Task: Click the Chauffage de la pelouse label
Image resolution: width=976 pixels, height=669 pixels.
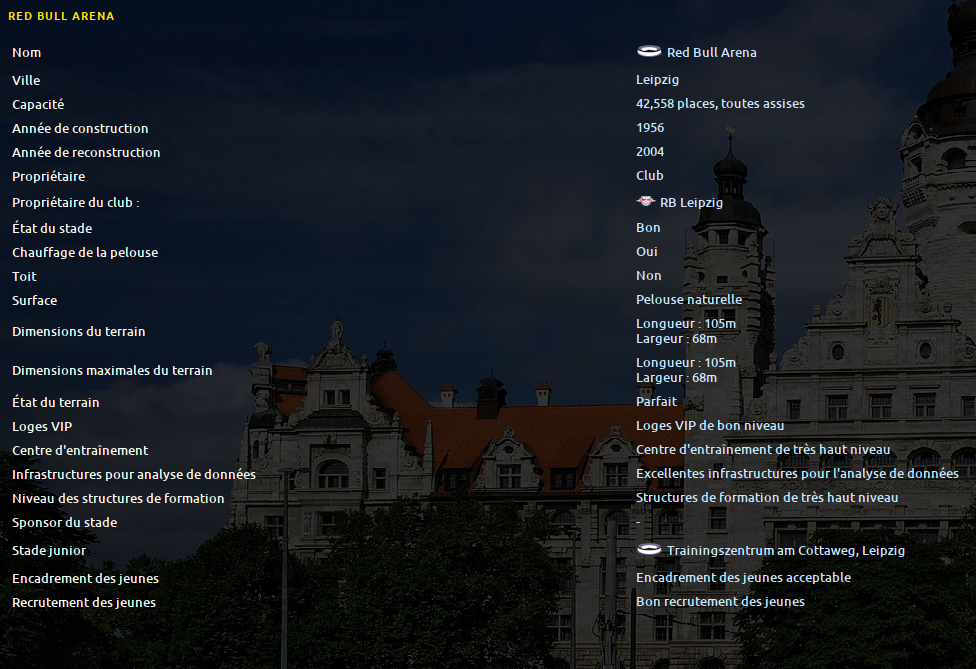Action: coord(85,253)
